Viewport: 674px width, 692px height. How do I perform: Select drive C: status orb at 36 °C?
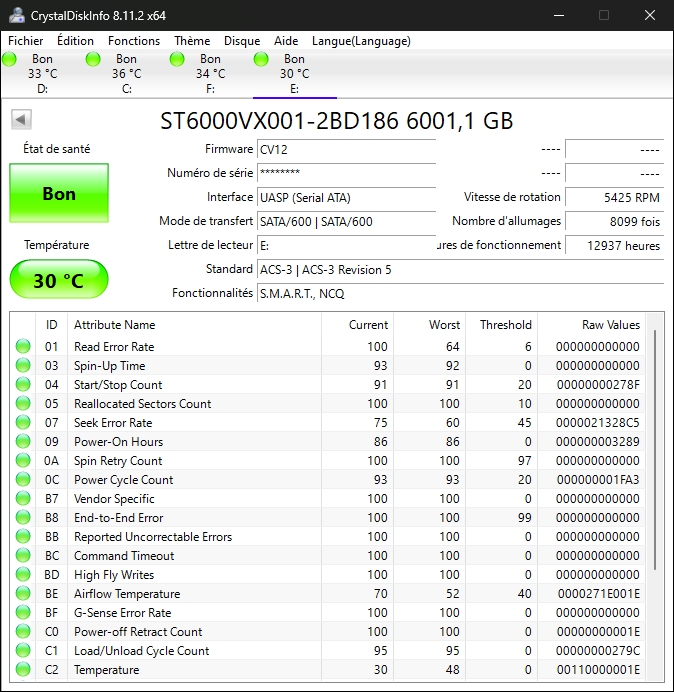(93, 60)
